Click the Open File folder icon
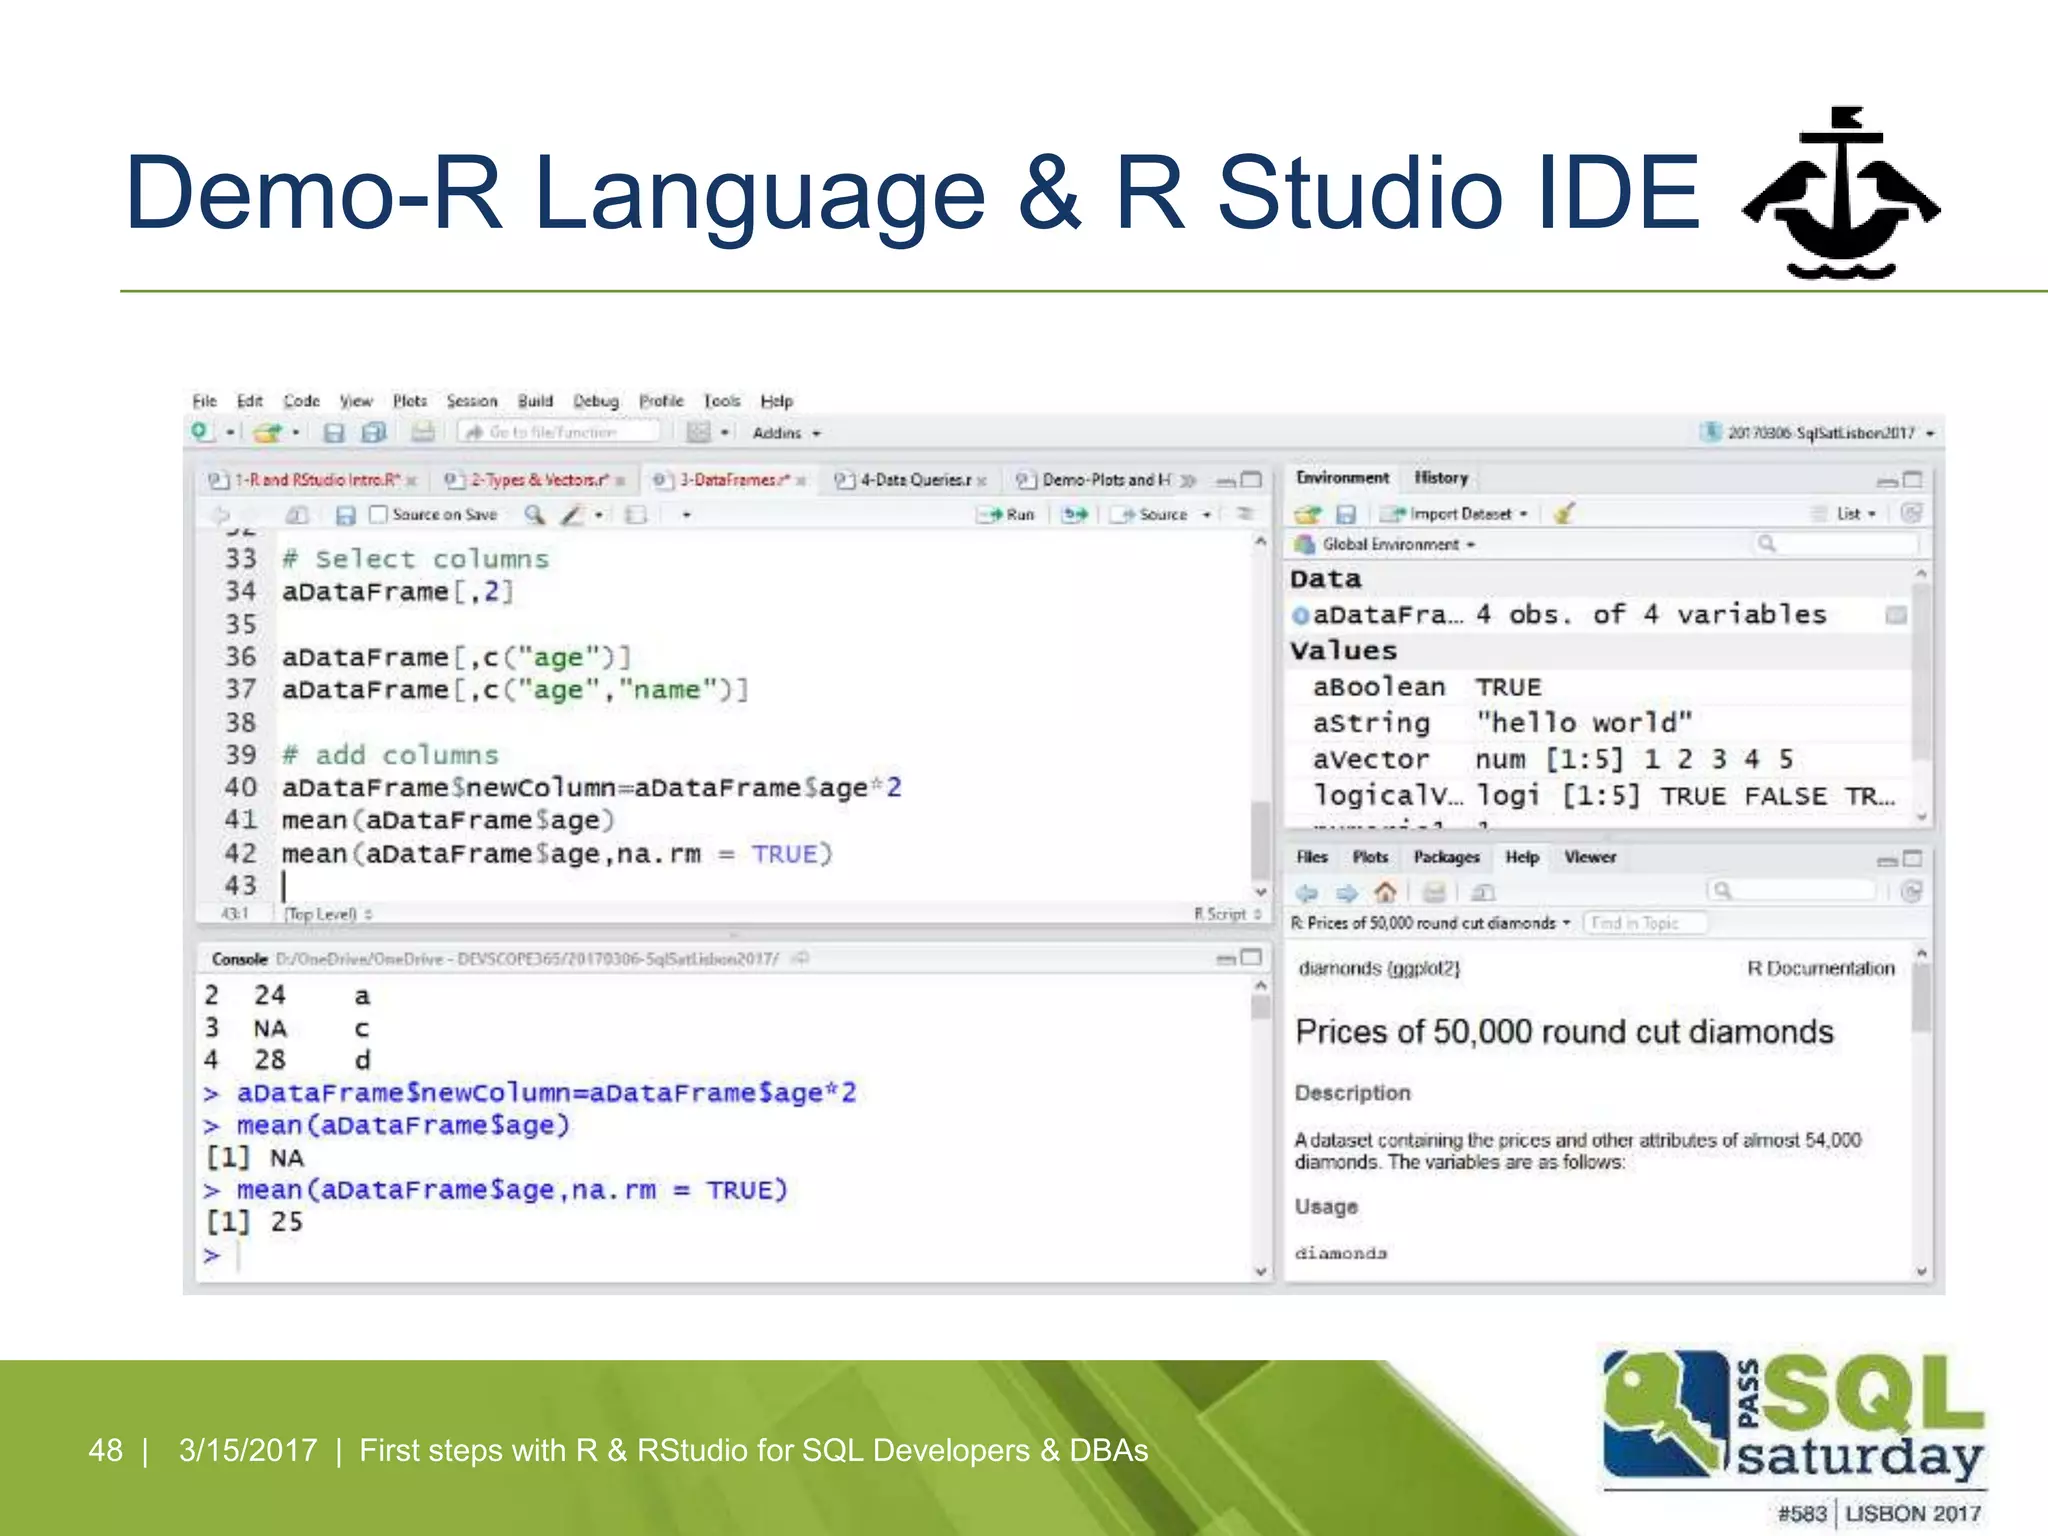 pyautogui.click(x=267, y=432)
